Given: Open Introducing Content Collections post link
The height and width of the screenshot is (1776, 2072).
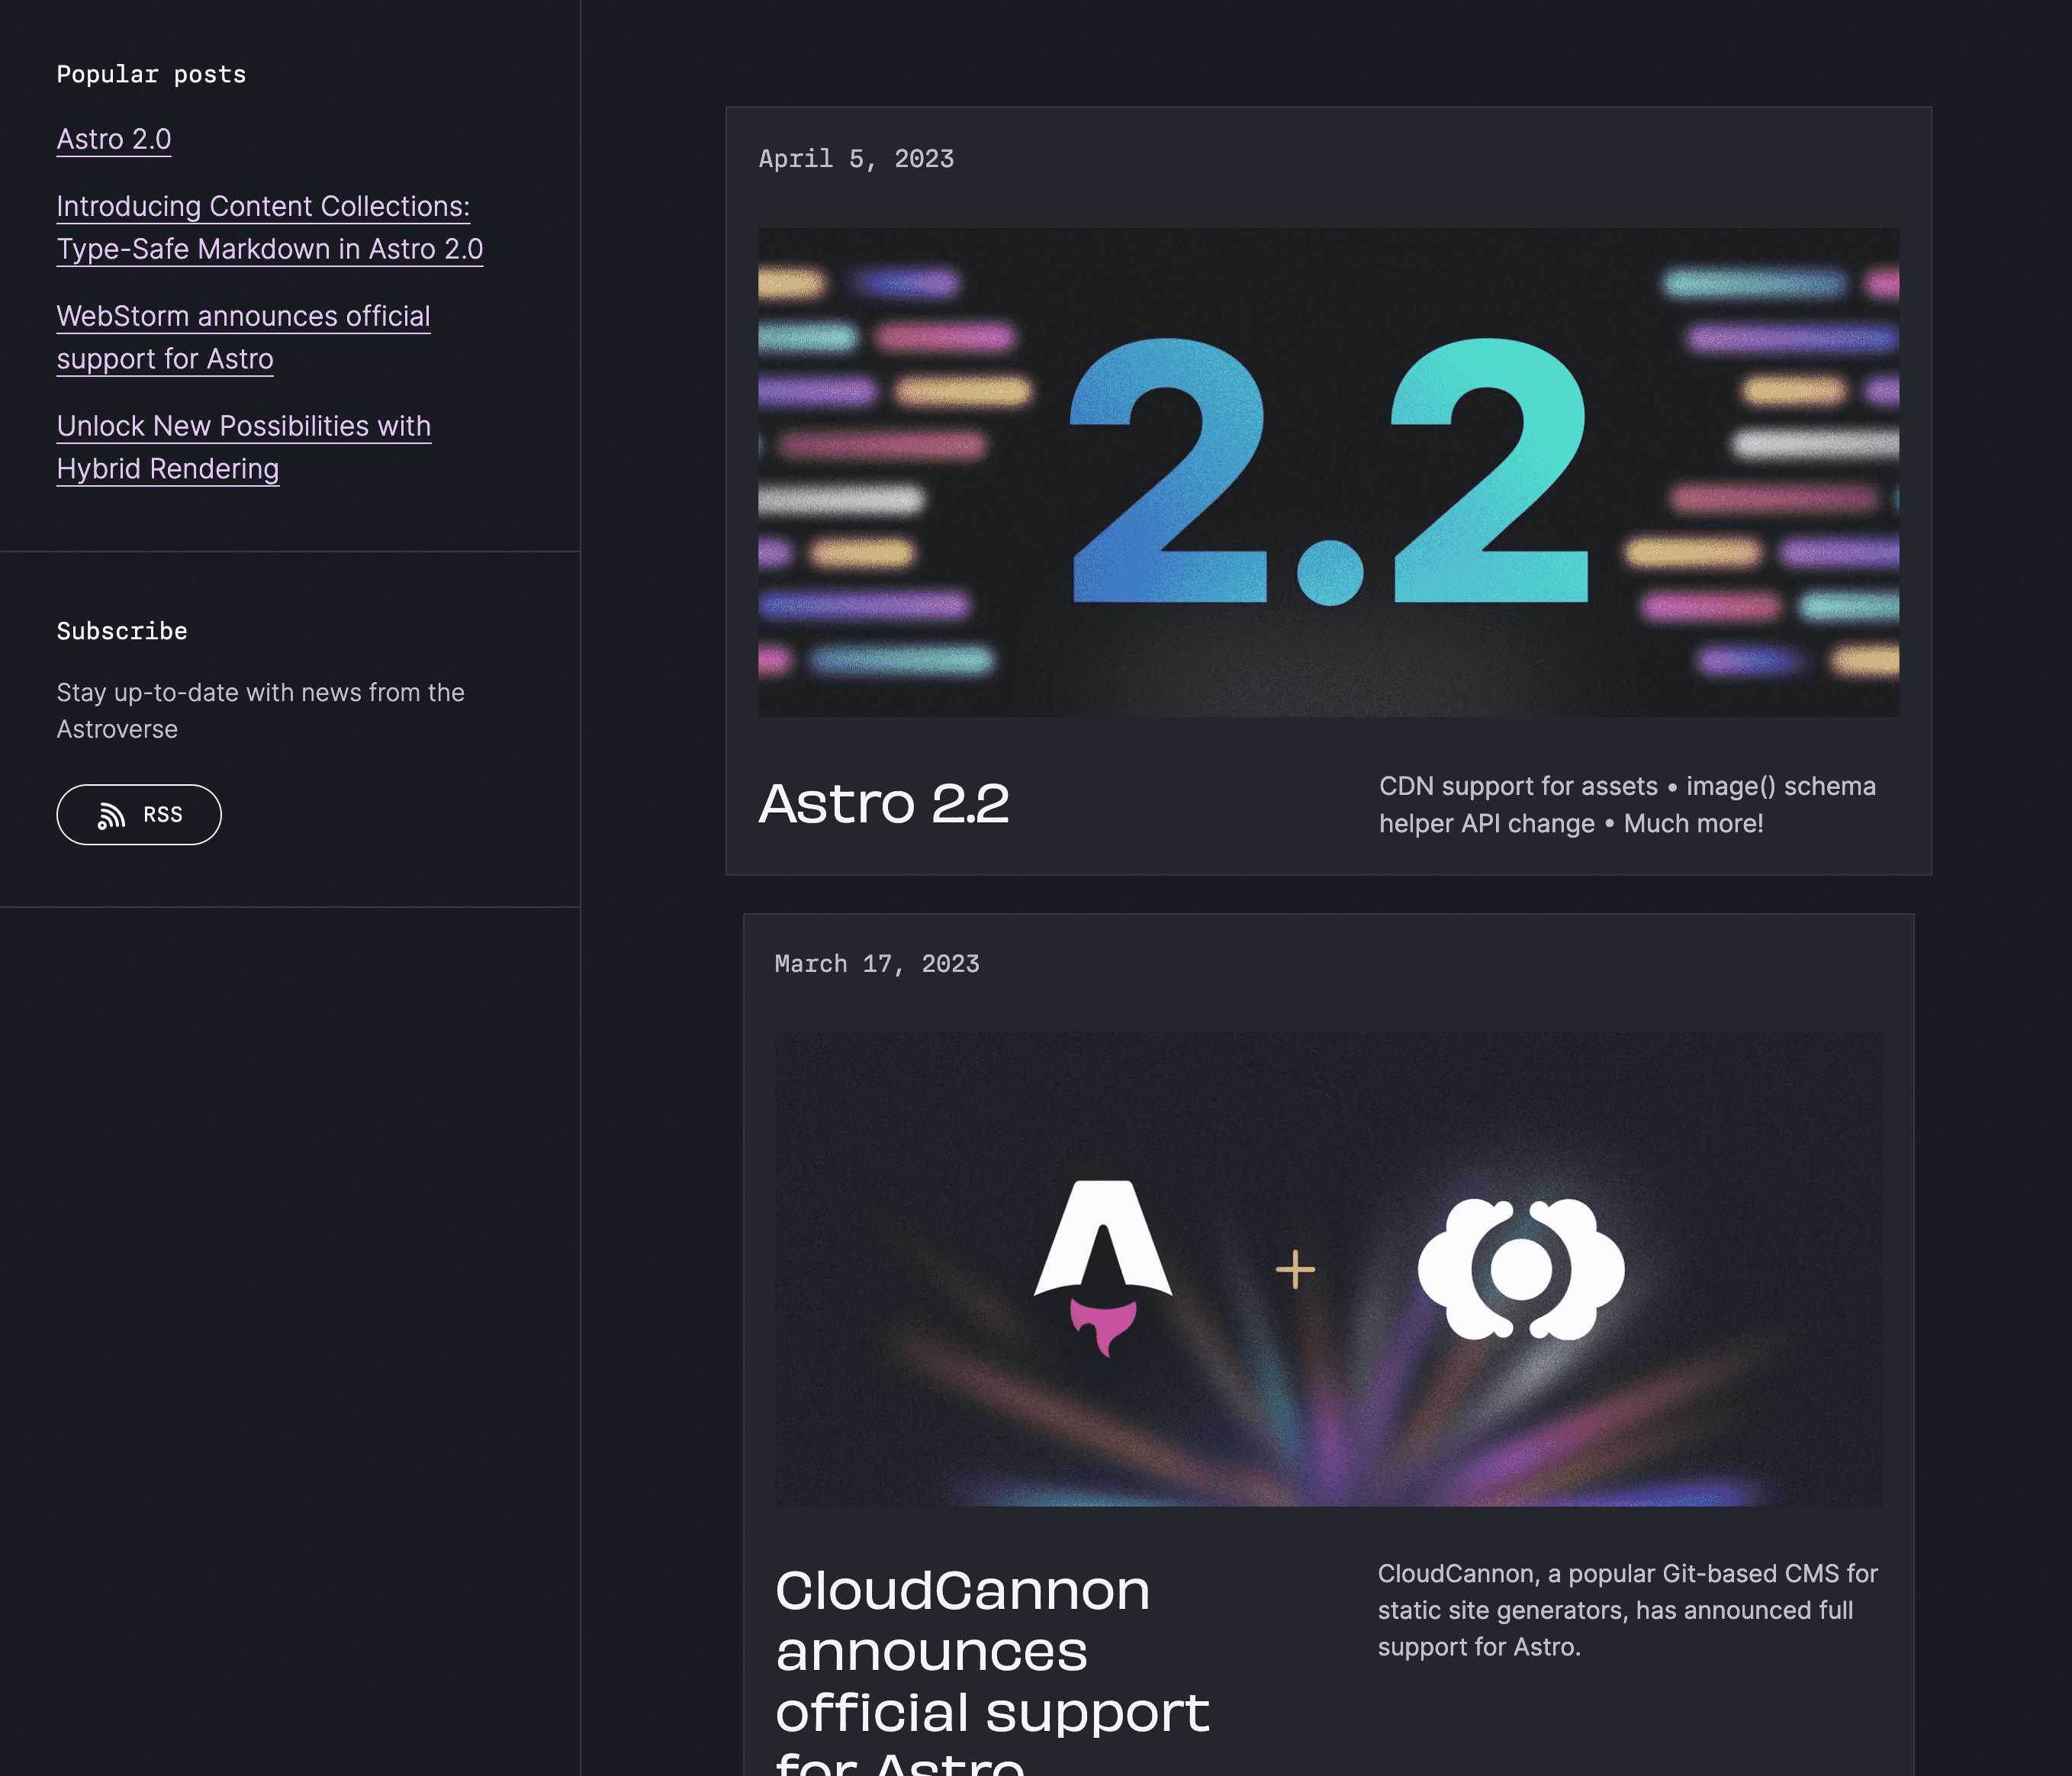Looking at the screenshot, I should pos(270,228).
